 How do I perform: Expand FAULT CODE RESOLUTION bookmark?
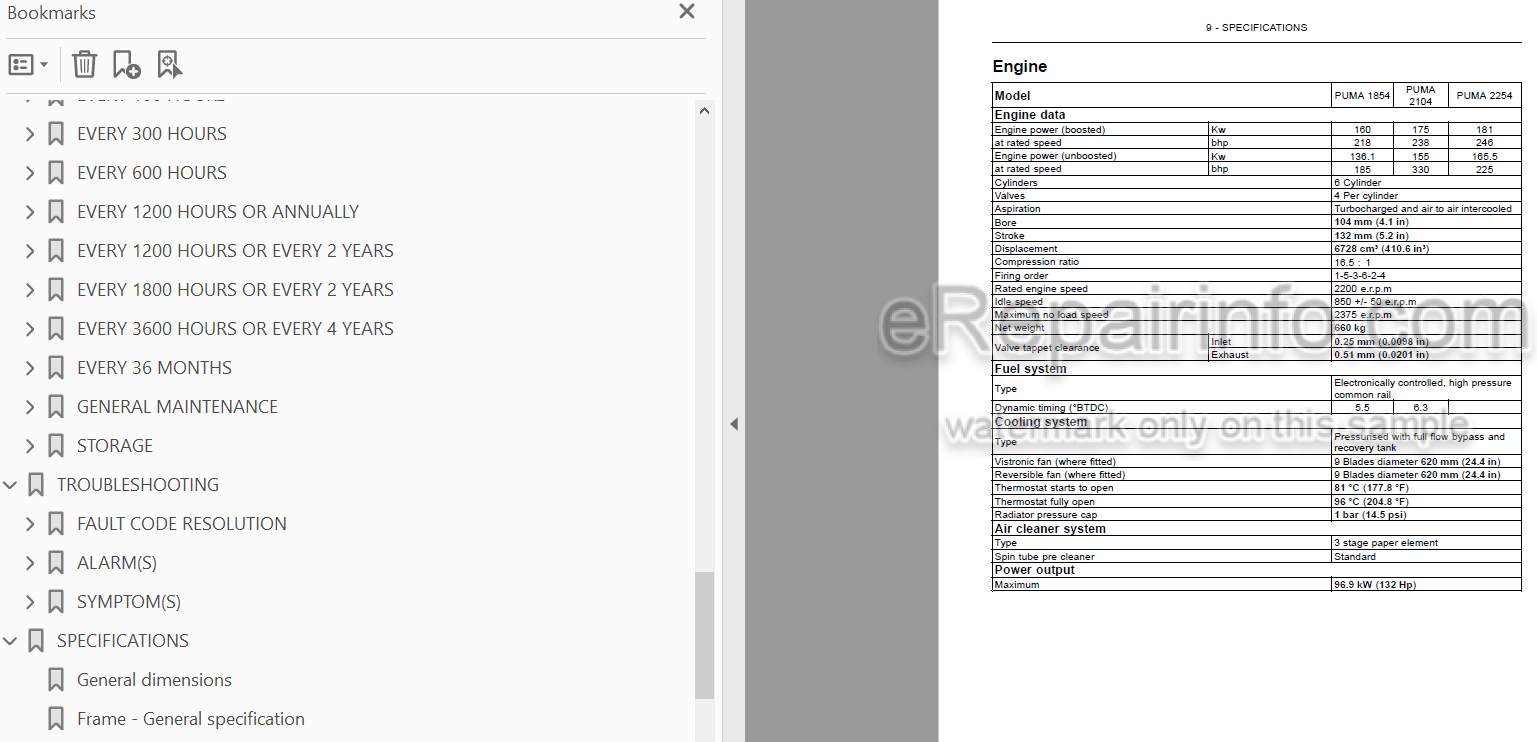coord(30,524)
